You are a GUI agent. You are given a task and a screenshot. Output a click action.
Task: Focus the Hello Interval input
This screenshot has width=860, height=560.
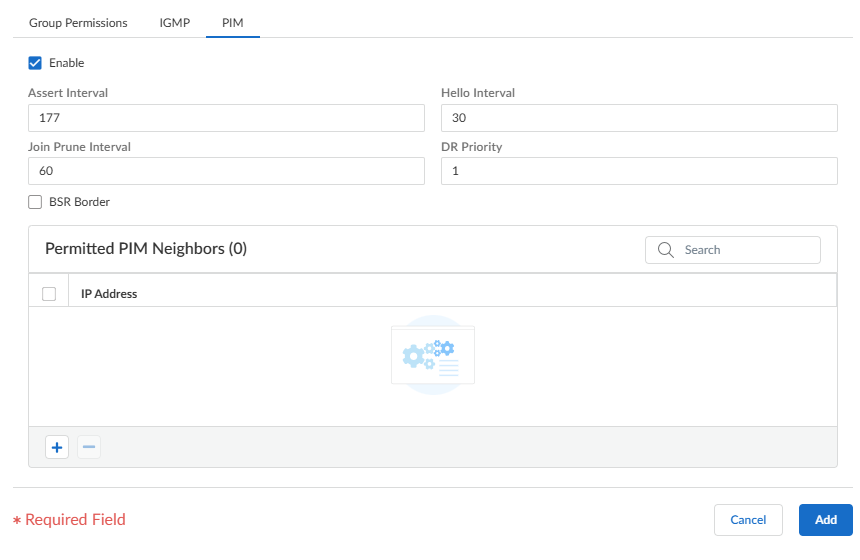point(639,118)
